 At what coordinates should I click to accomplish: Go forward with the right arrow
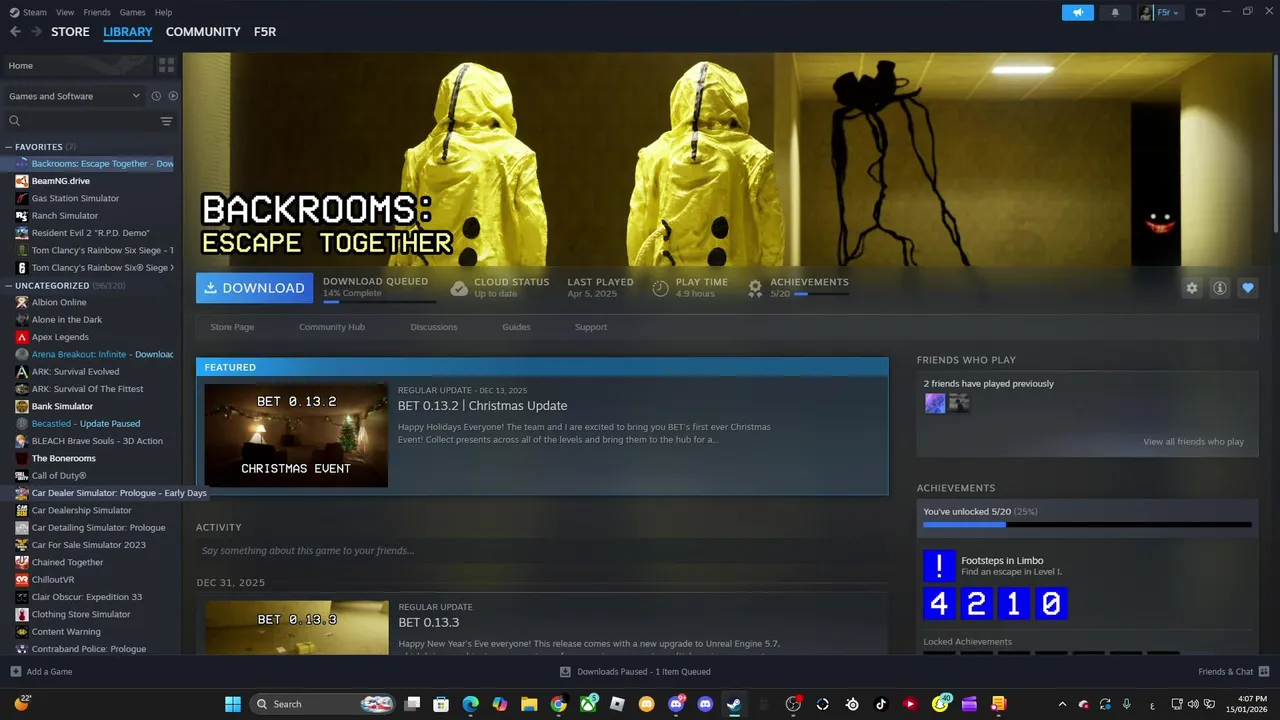pyautogui.click(x=36, y=32)
